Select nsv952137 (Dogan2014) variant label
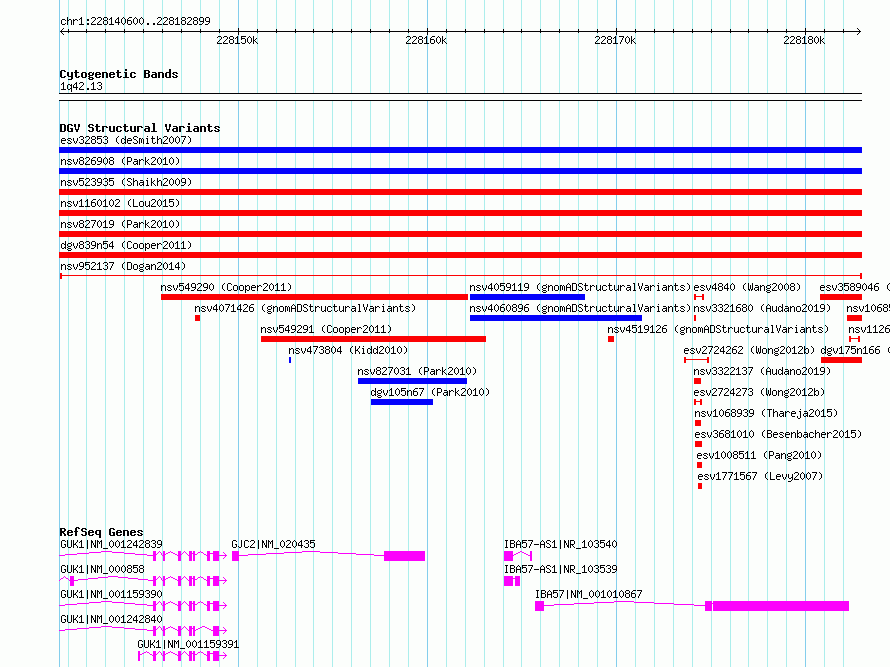This screenshot has height=667, width=890. pos(123,266)
